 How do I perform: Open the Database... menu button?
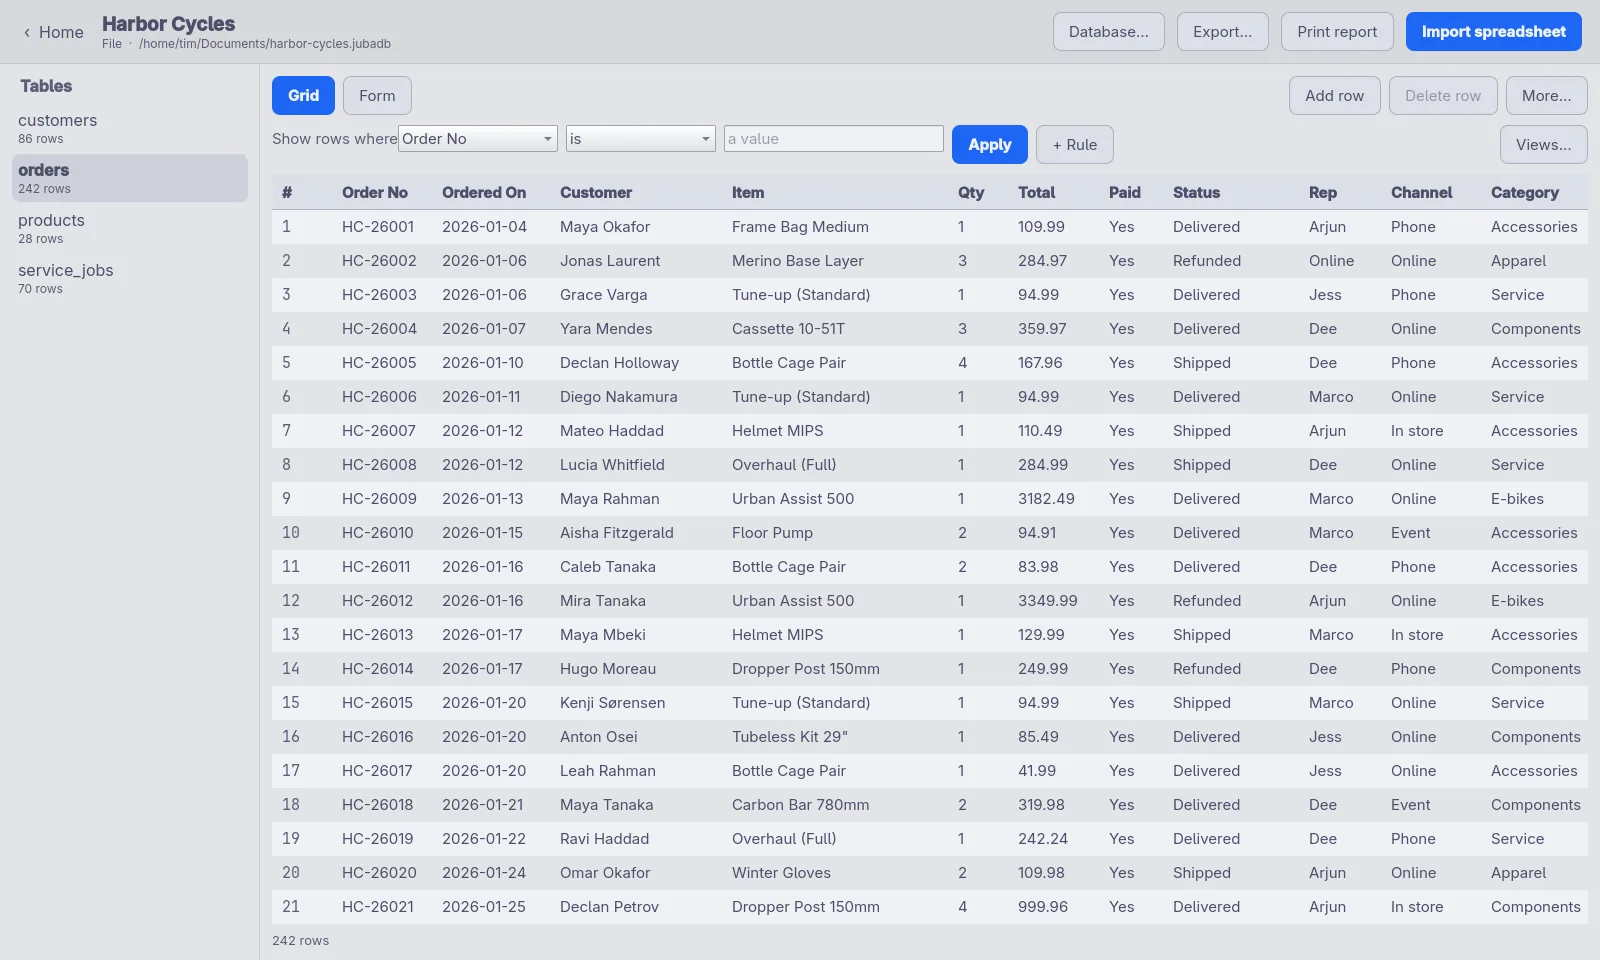coord(1108,32)
